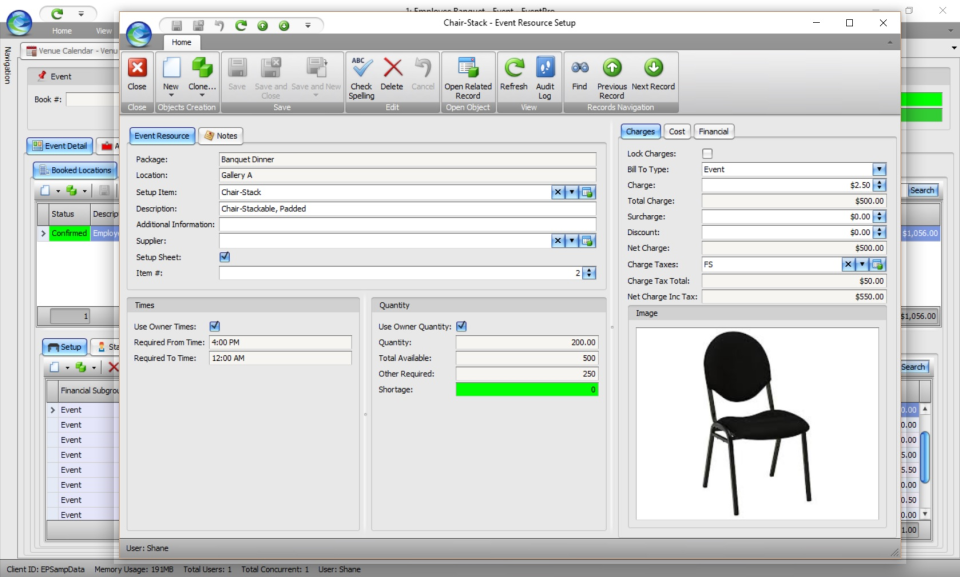Open the Clone button dropdown arrow

coord(201,96)
